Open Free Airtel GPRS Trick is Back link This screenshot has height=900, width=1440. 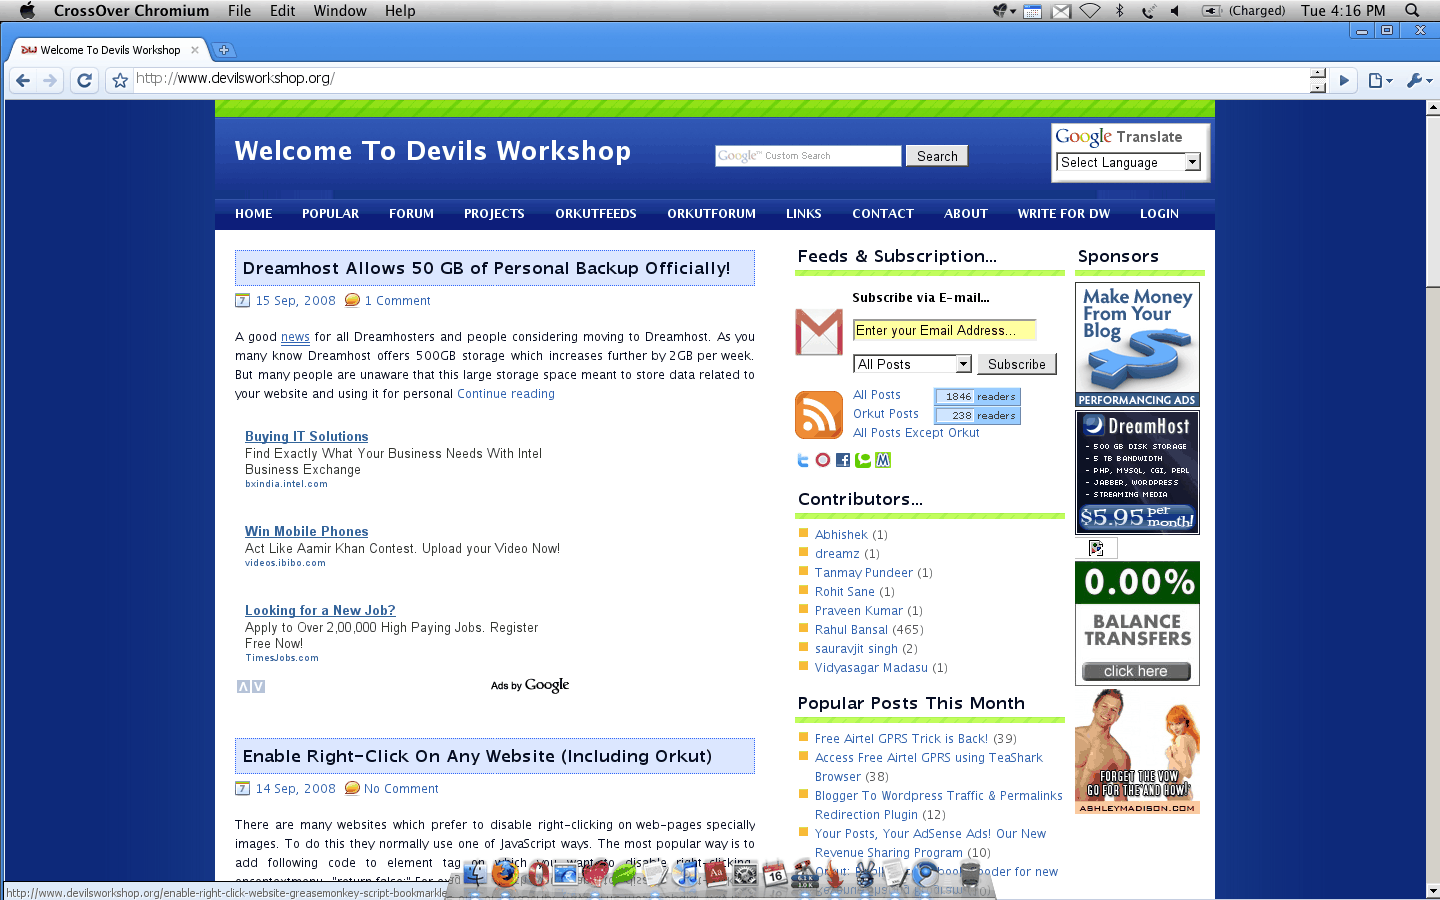(901, 739)
